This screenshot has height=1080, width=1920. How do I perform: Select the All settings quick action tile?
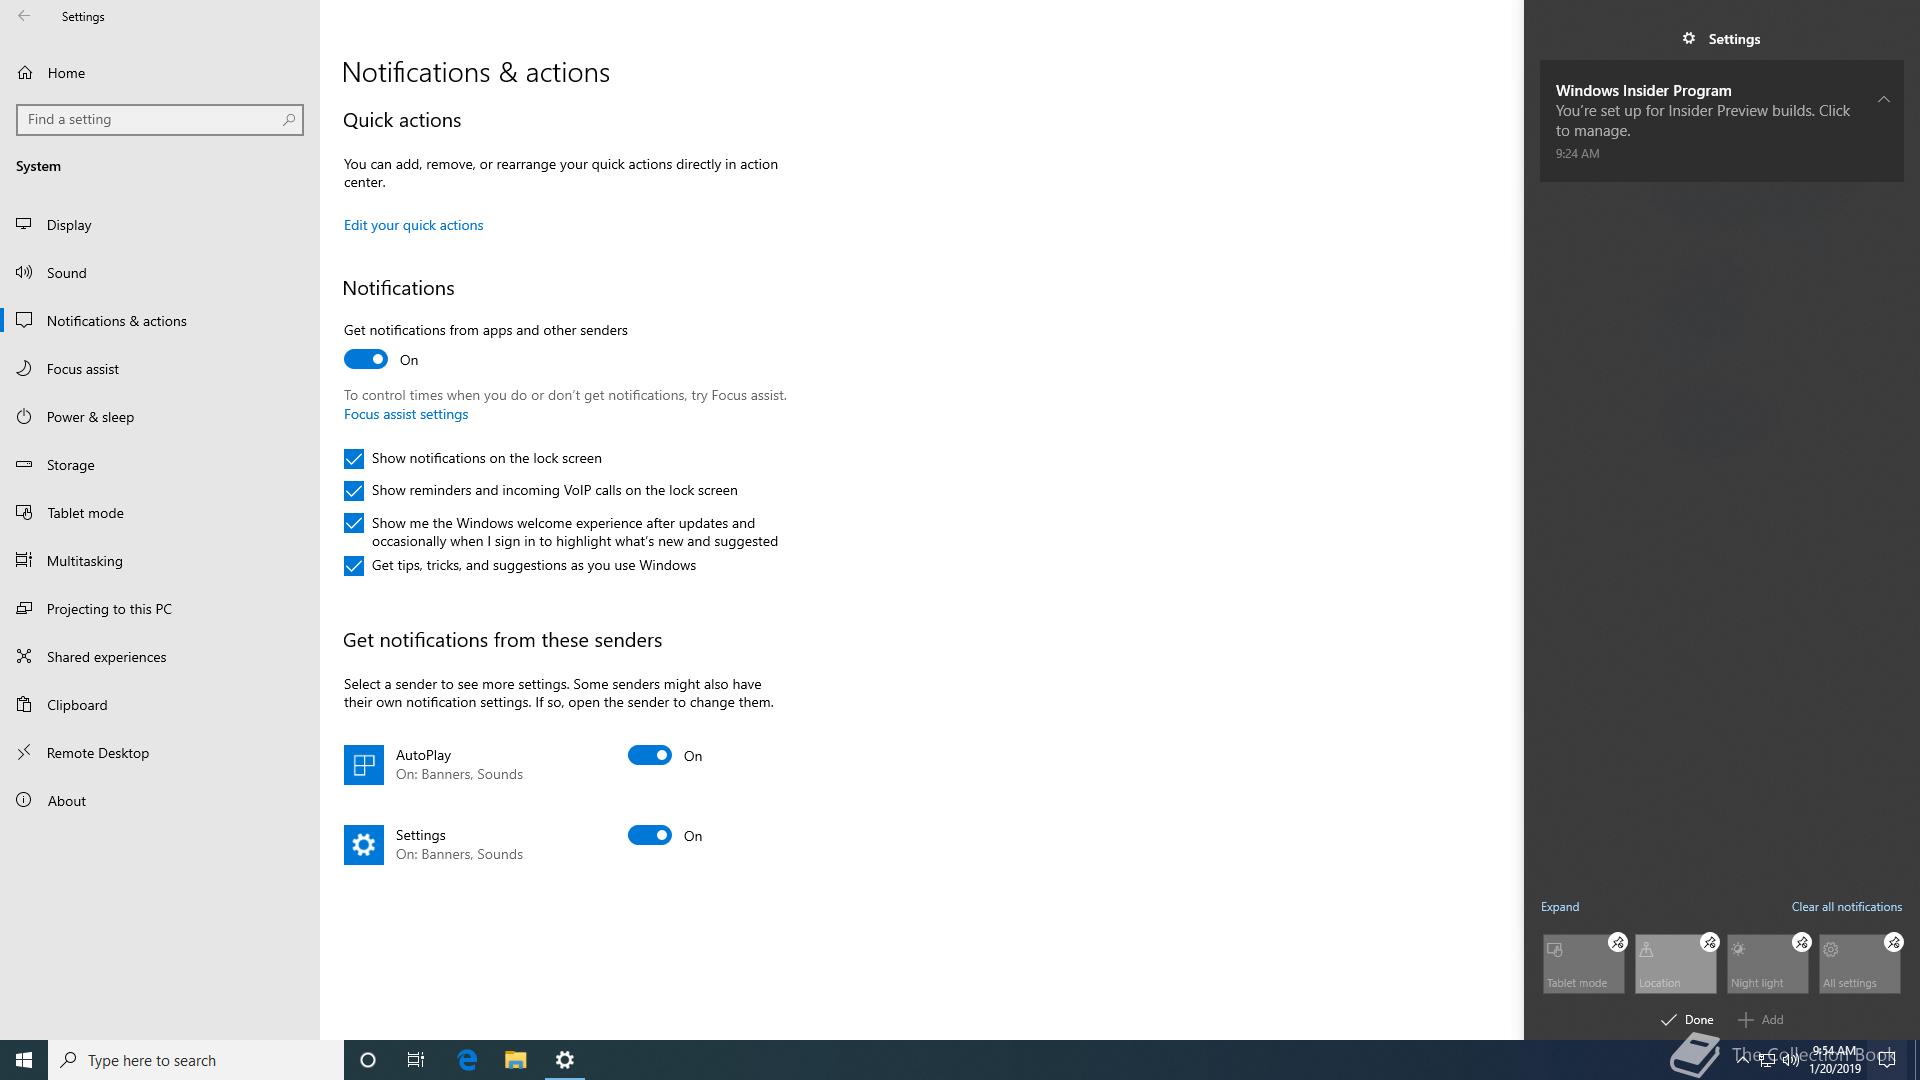pyautogui.click(x=1859, y=964)
